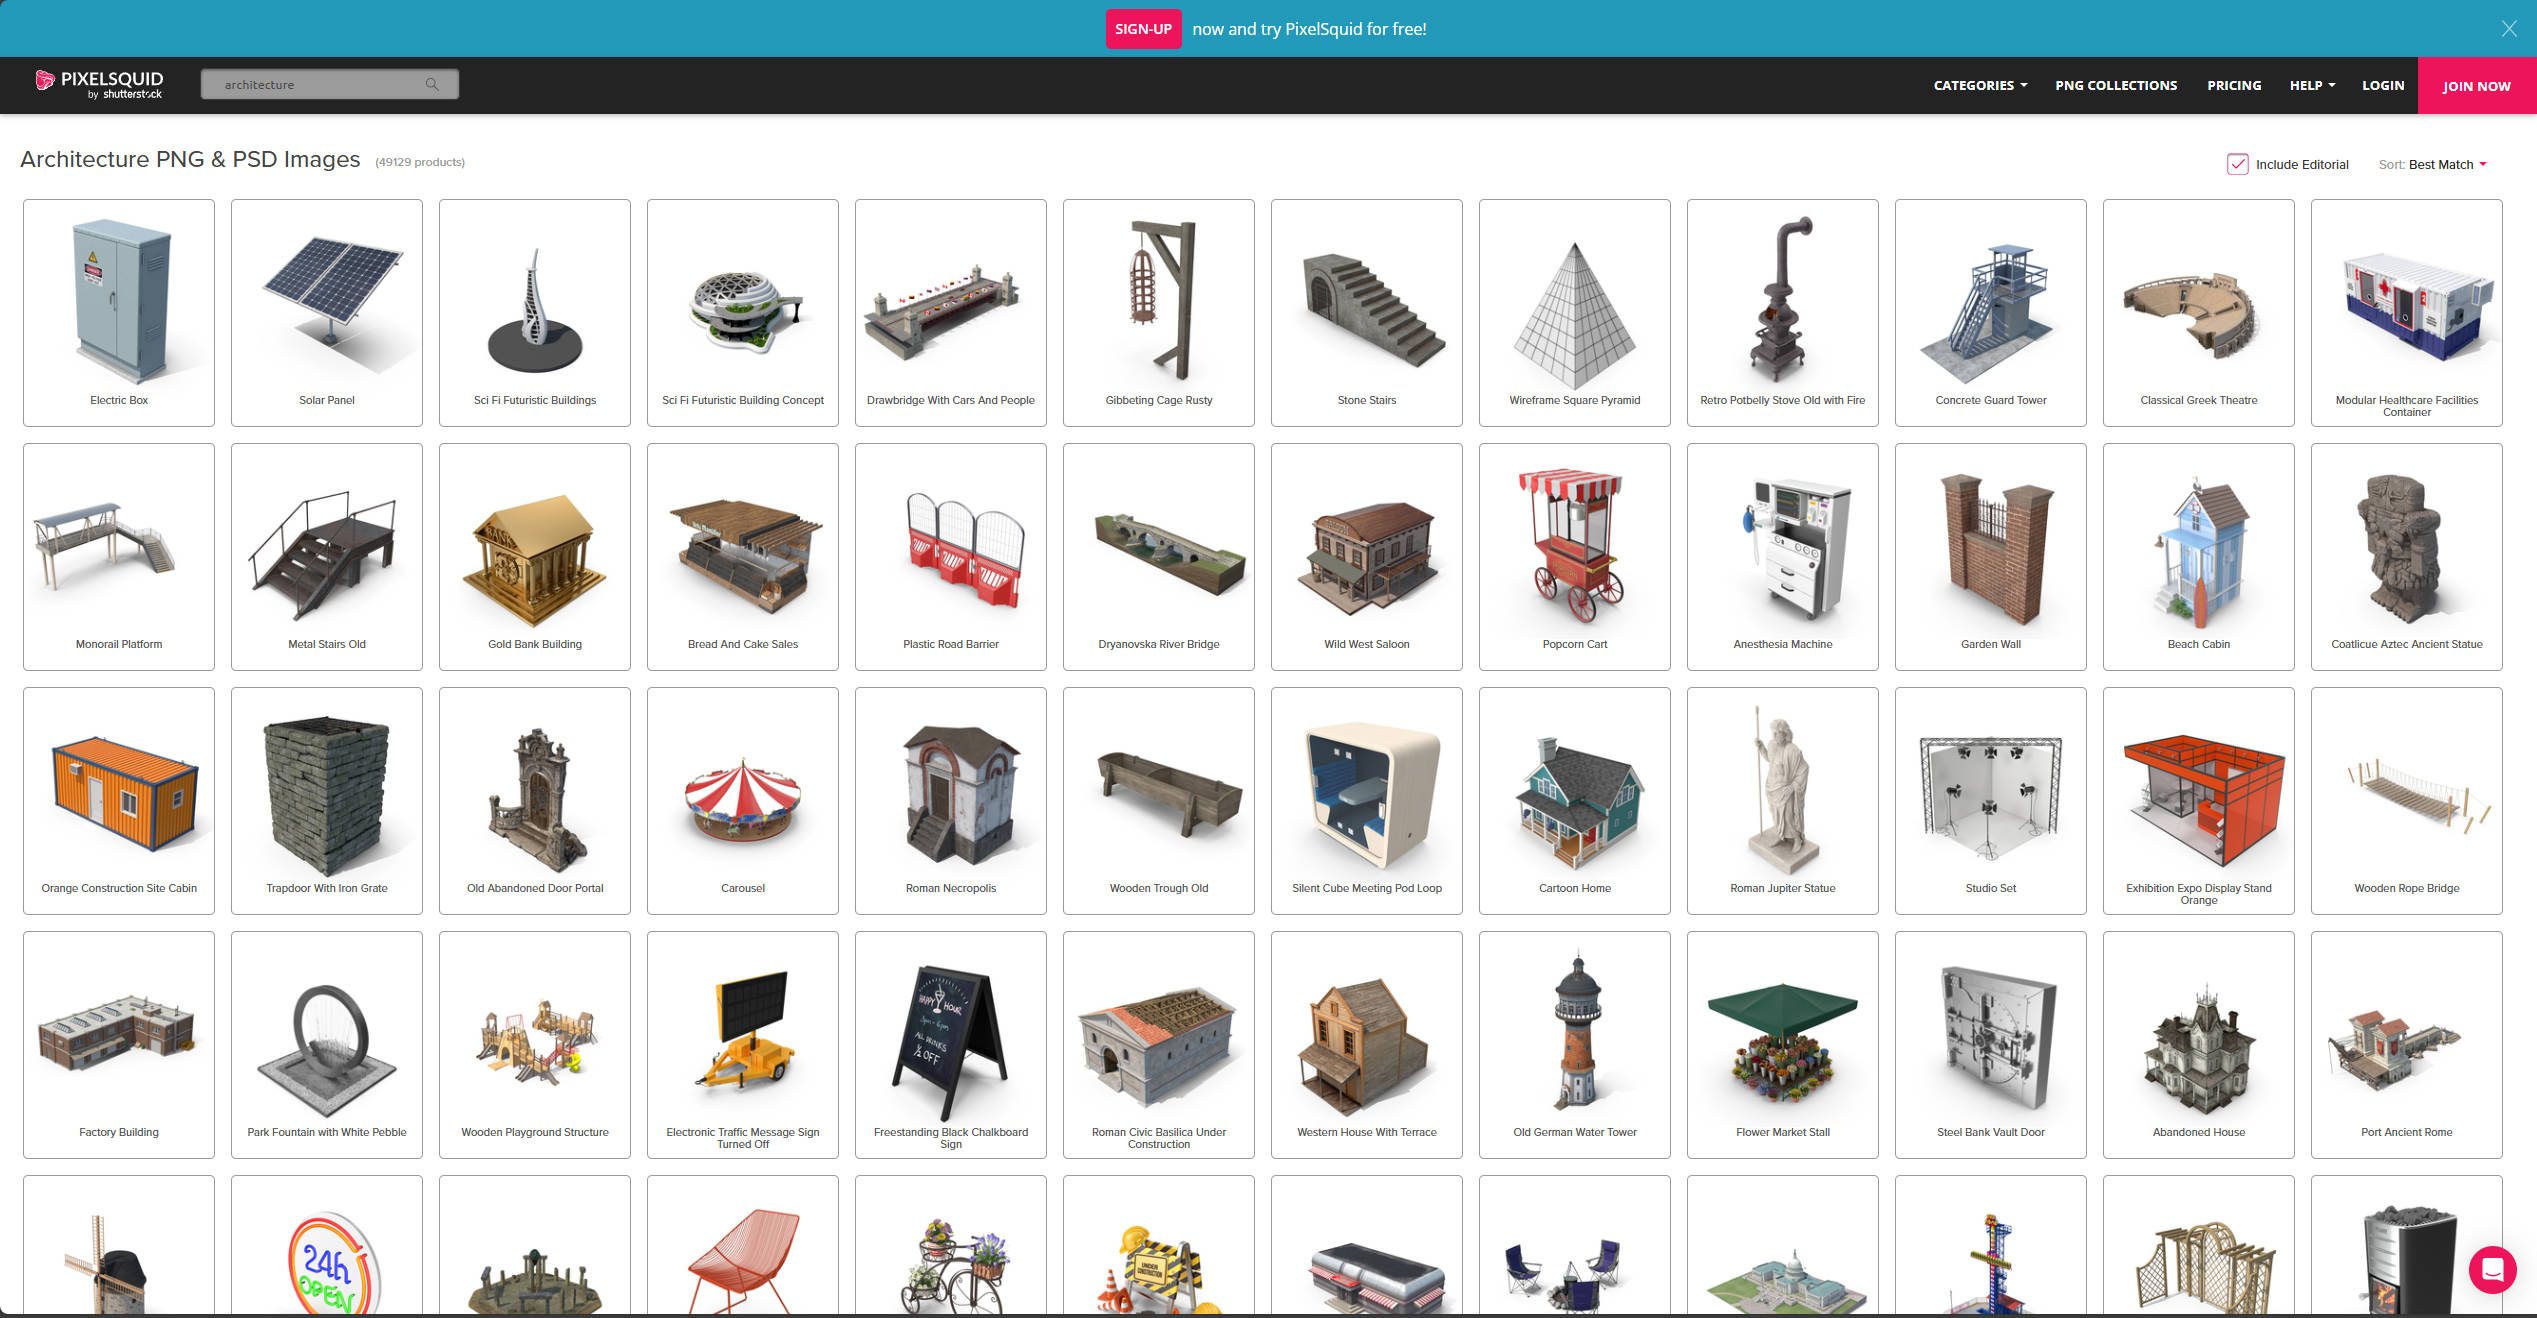Select the Flower Market Stall image

point(1783,1044)
